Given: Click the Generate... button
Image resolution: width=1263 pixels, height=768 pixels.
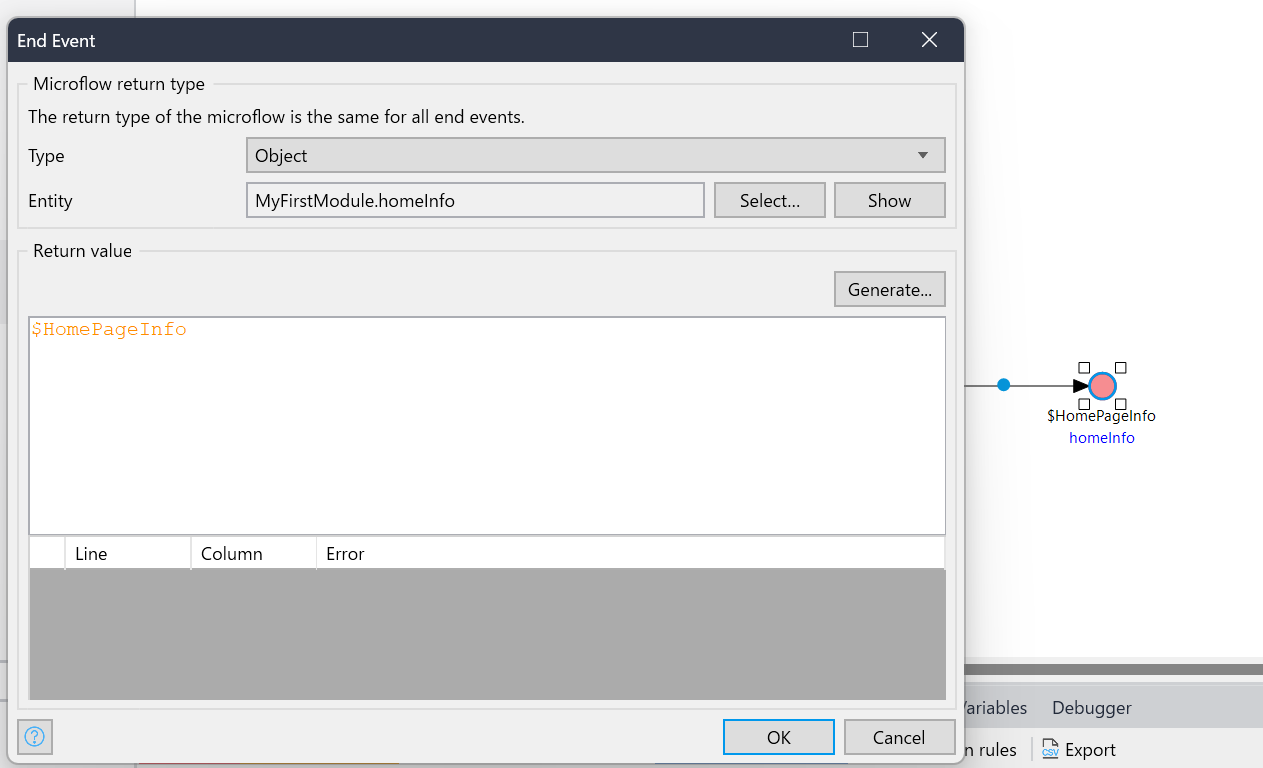Looking at the screenshot, I should click(889, 290).
